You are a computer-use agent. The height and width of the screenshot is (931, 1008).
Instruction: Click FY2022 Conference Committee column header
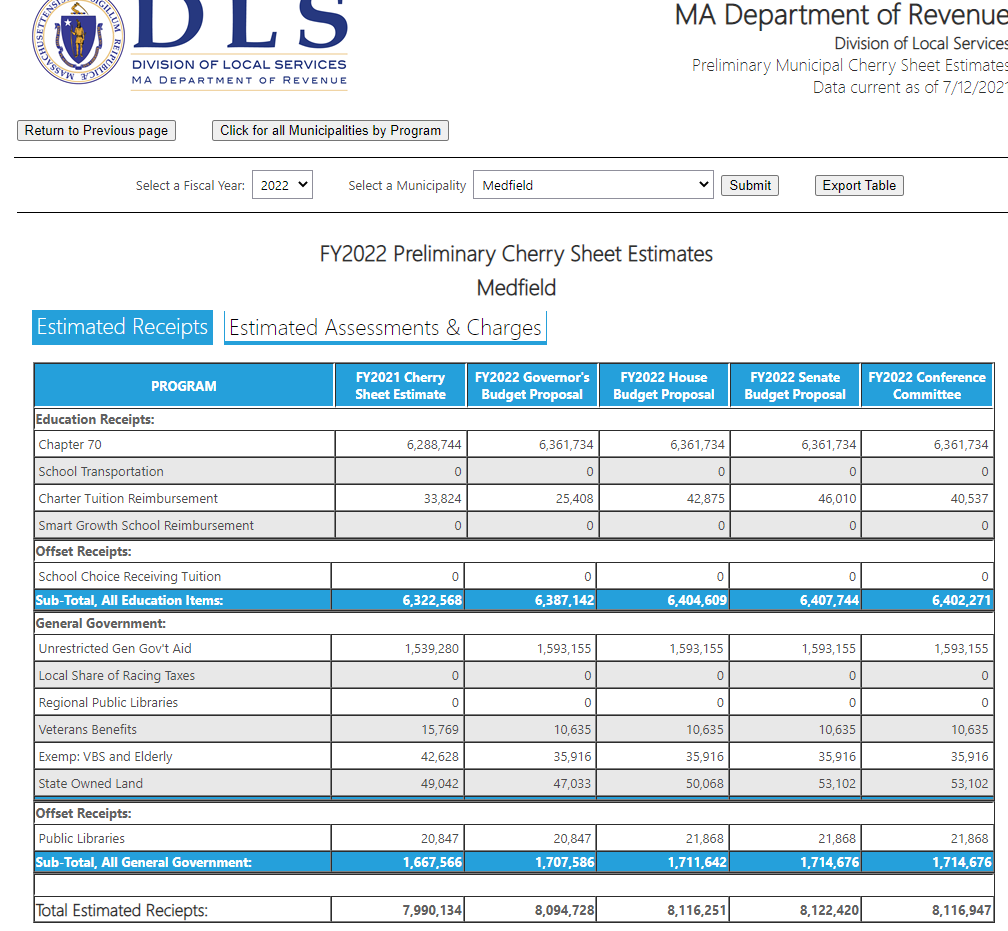tap(926, 386)
